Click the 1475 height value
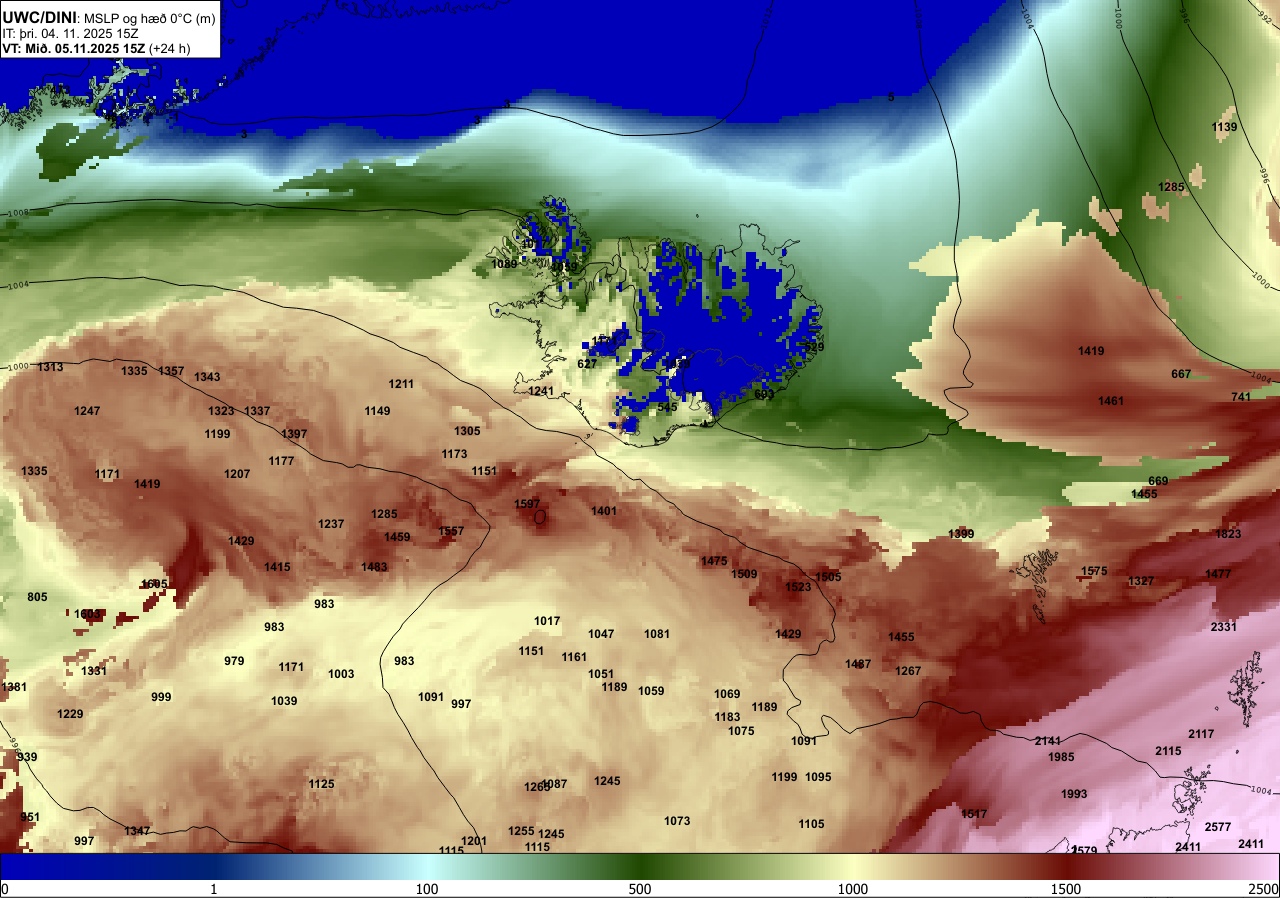The image size is (1280, 898). click(x=714, y=561)
